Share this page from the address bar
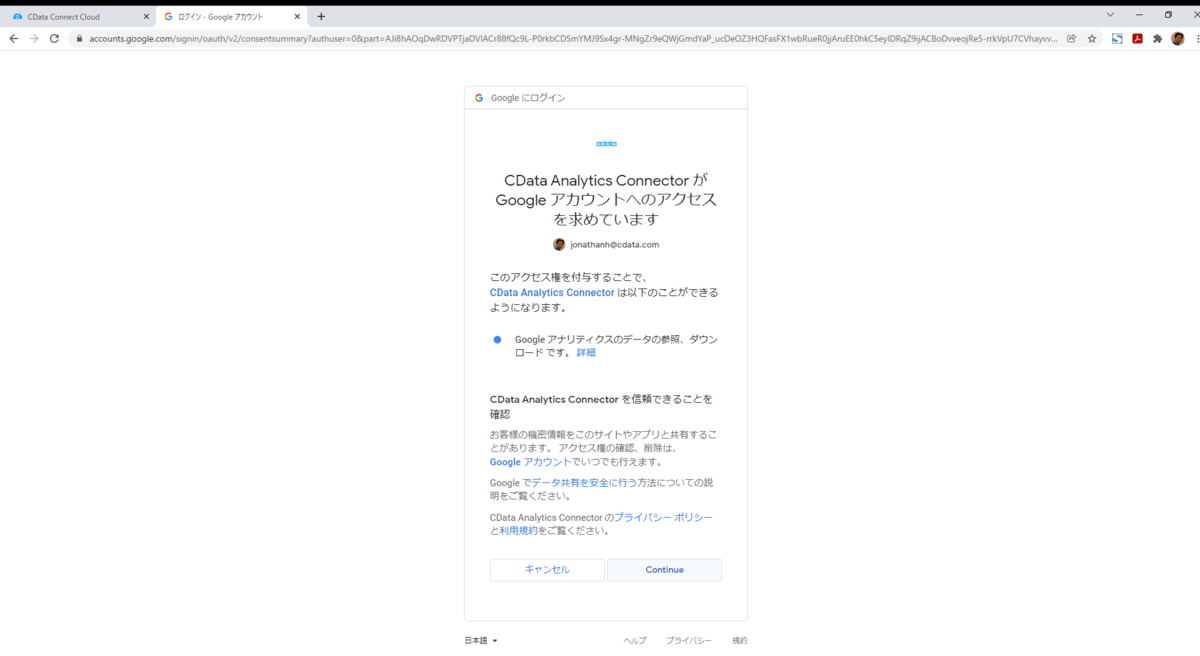1200x656 pixels. tap(1071, 38)
